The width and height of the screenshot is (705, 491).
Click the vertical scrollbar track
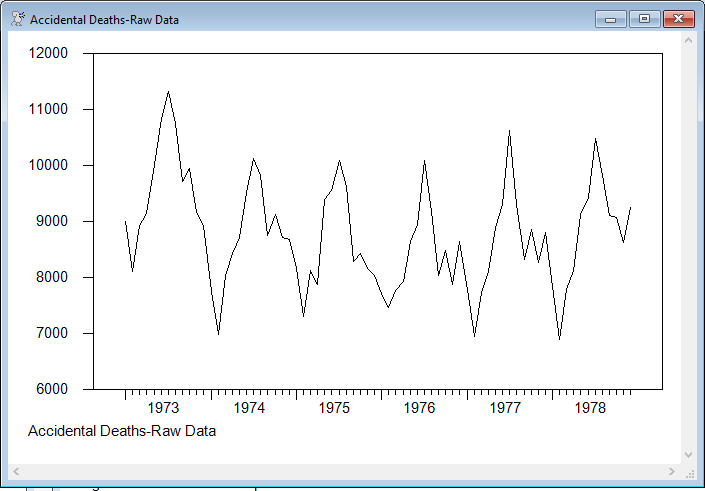point(689,250)
